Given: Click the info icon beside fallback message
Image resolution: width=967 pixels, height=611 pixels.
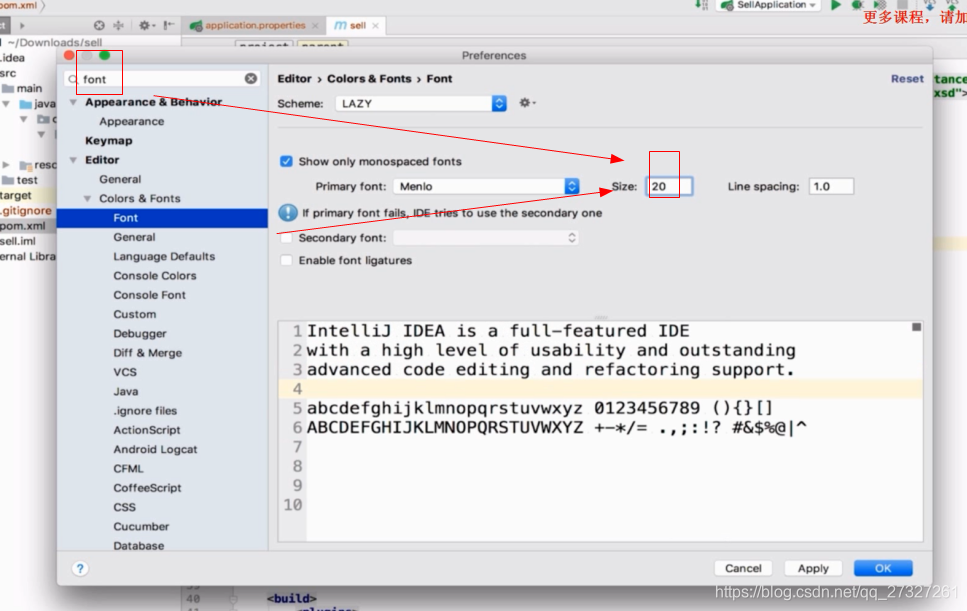Looking at the screenshot, I should tap(287, 213).
